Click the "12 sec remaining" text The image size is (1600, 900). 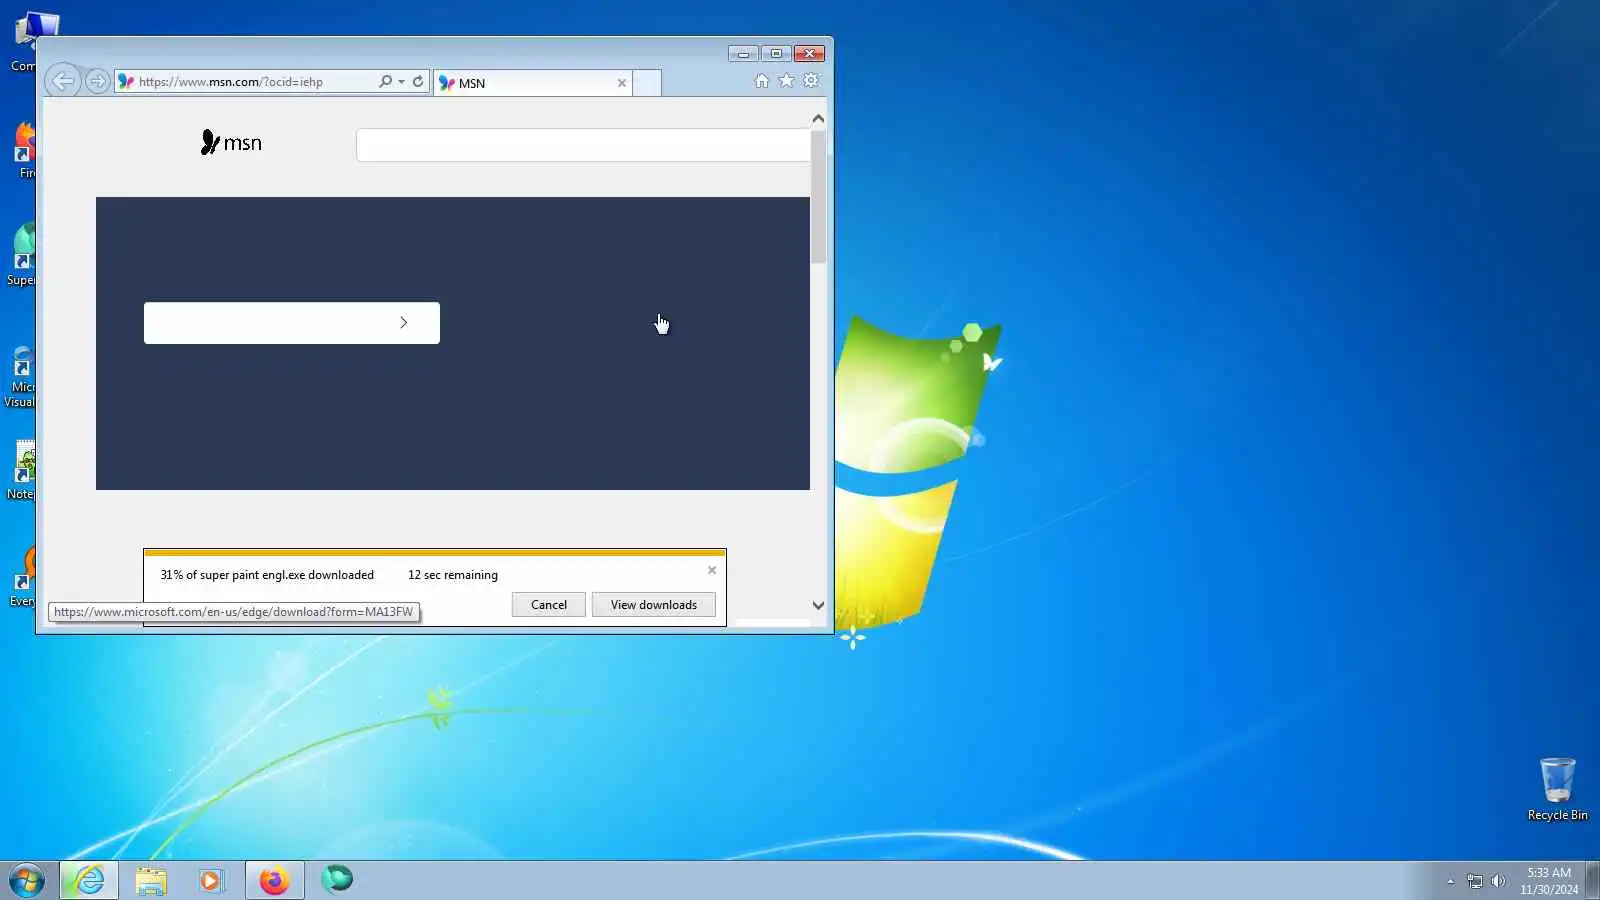pos(453,575)
